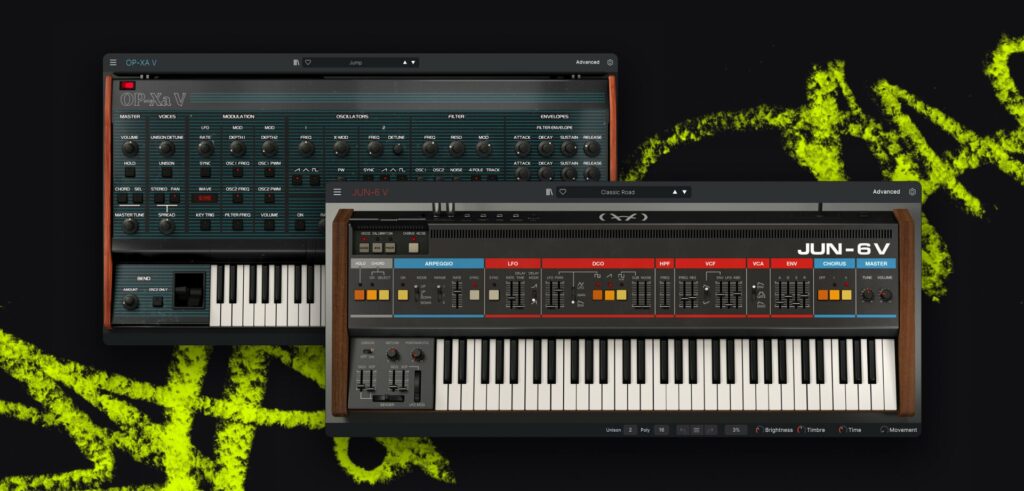Click the redo arrow in JUN-6 V footer
Screen dimensions: 1024x491
(711, 430)
